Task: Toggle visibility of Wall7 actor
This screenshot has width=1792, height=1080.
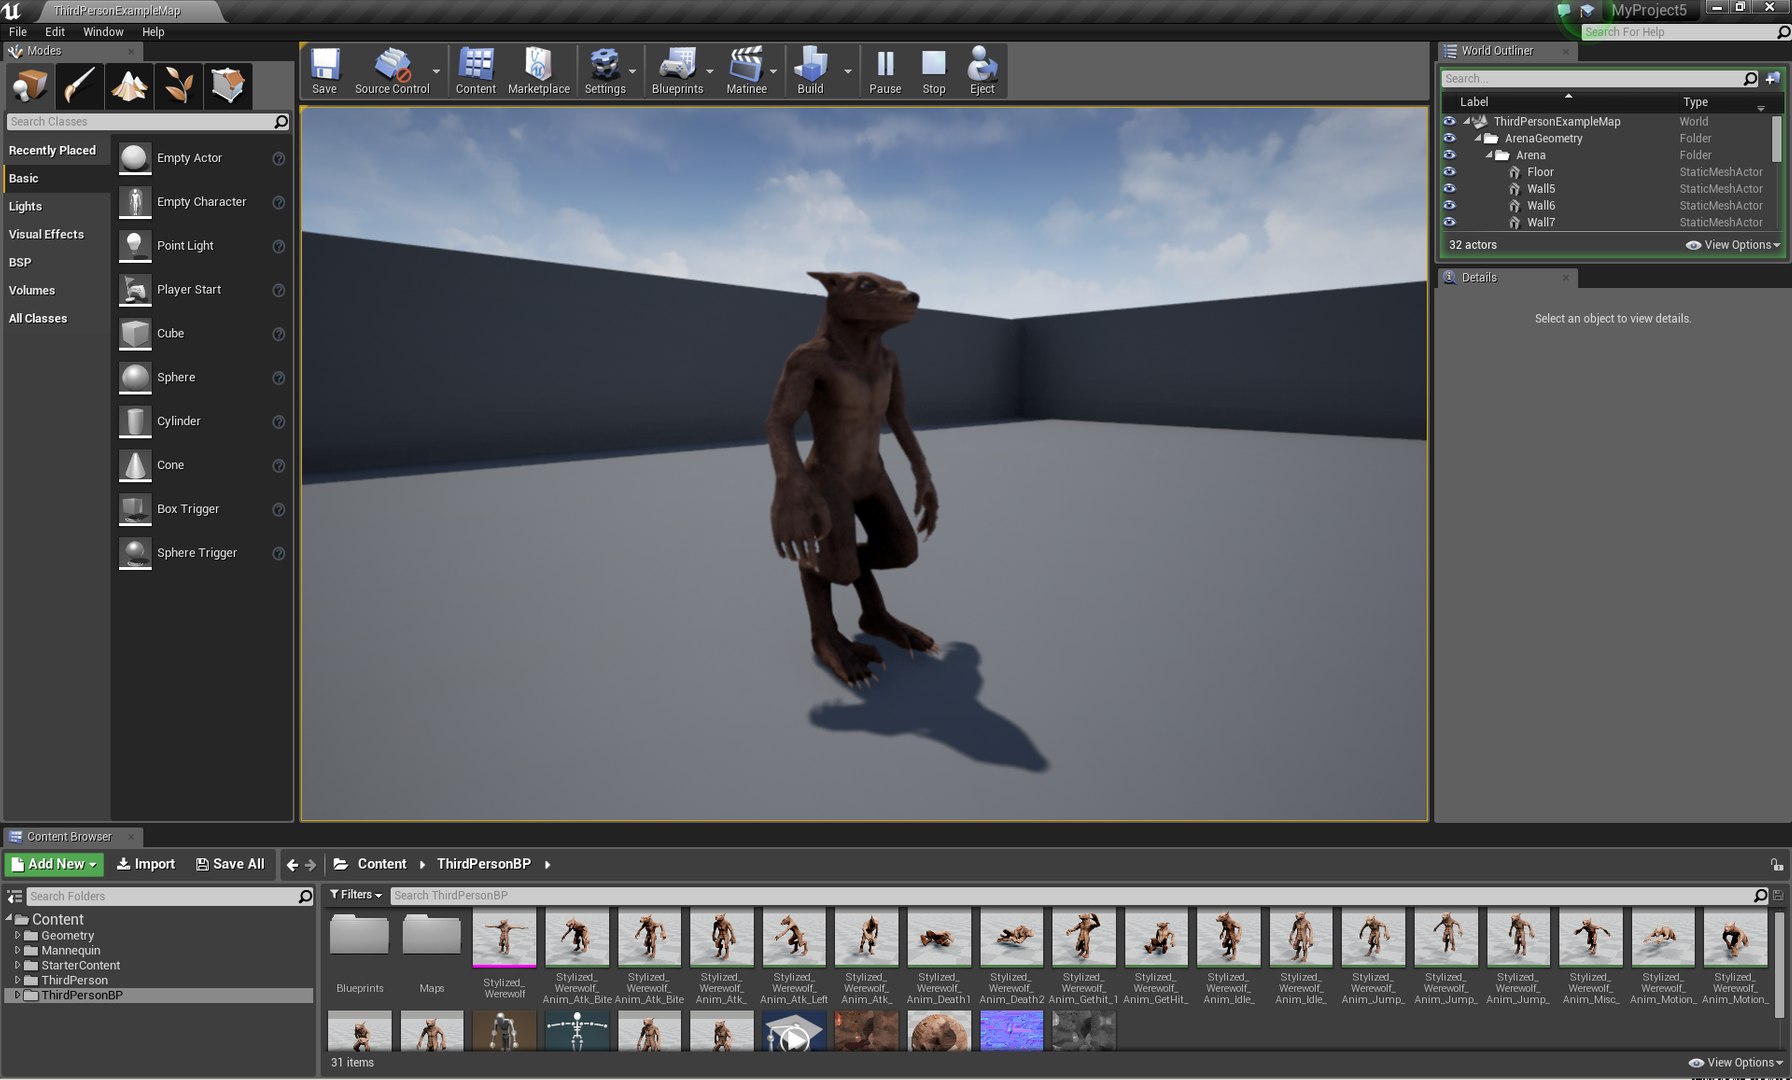Action: 1449,222
